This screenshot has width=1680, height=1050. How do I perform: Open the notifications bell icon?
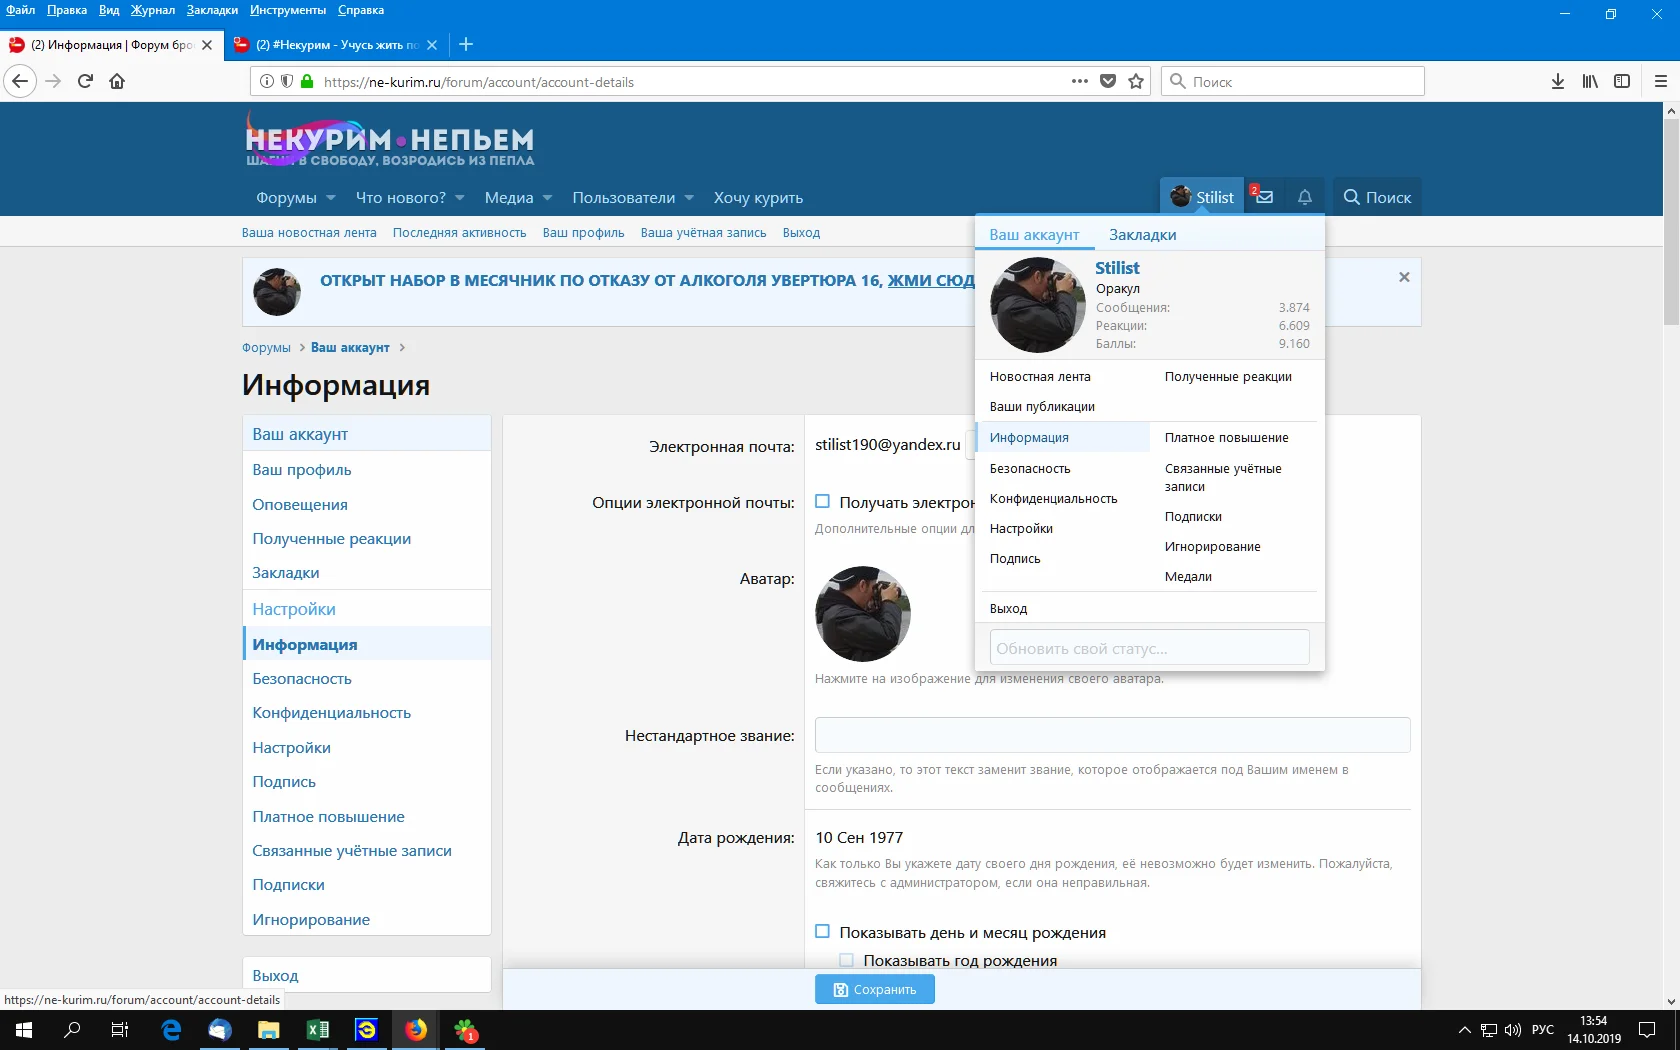(x=1305, y=197)
